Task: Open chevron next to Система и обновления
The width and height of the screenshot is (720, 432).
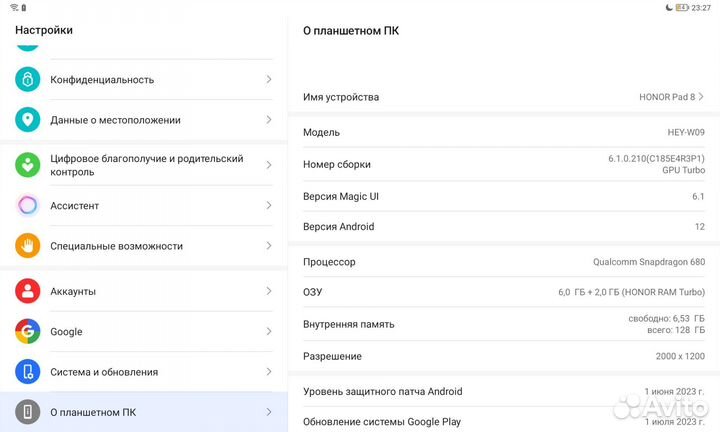Action: (x=269, y=371)
